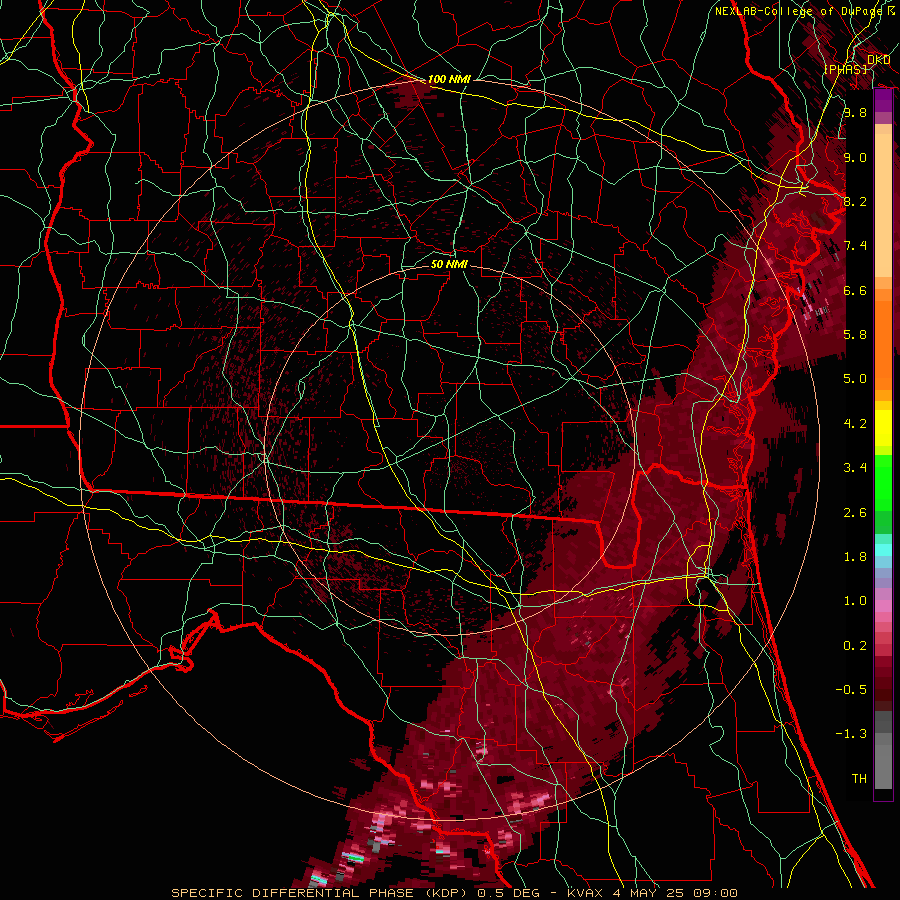Click the KVAX radar site identifier
This screenshot has width=900, height=900.
point(586,893)
